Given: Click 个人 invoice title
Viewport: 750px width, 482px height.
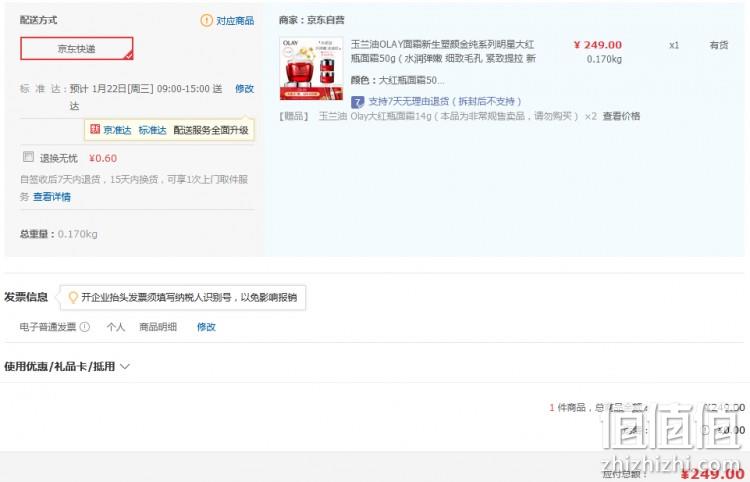Looking at the screenshot, I should click(x=116, y=327).
